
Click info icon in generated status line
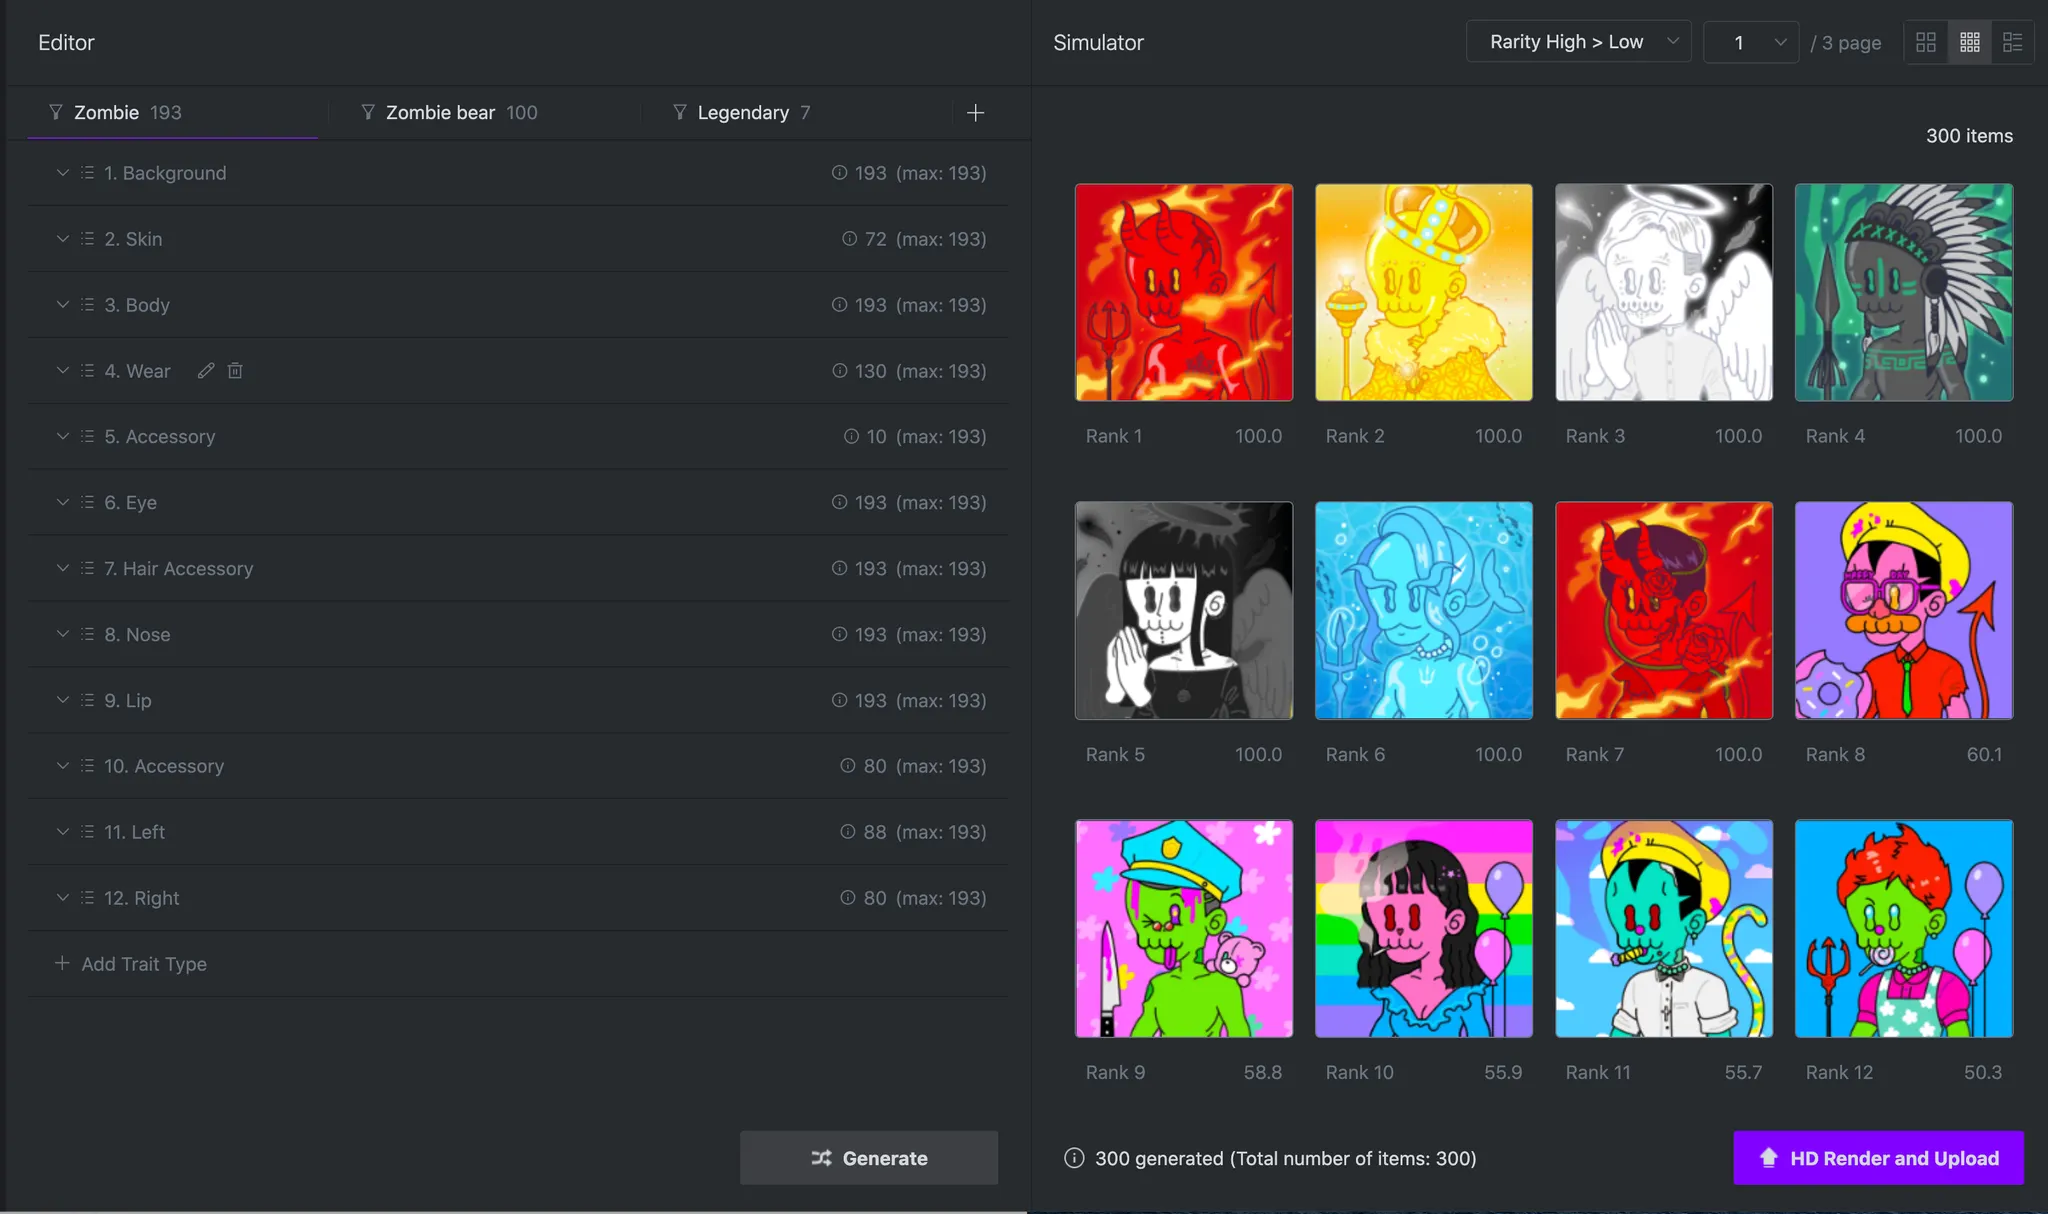(1074, 1158)
